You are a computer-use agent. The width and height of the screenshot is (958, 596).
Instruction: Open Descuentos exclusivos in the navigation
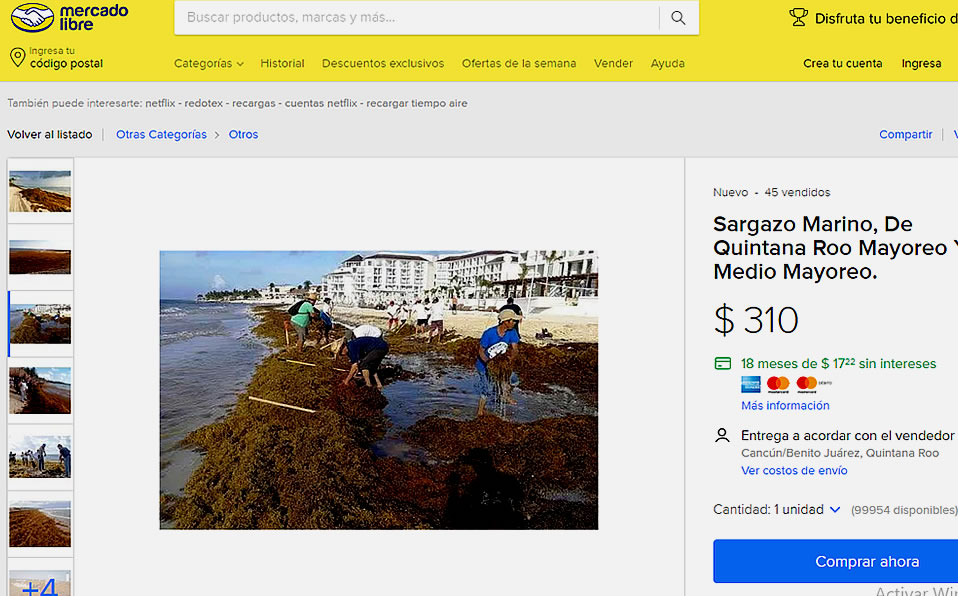(383, 64)
